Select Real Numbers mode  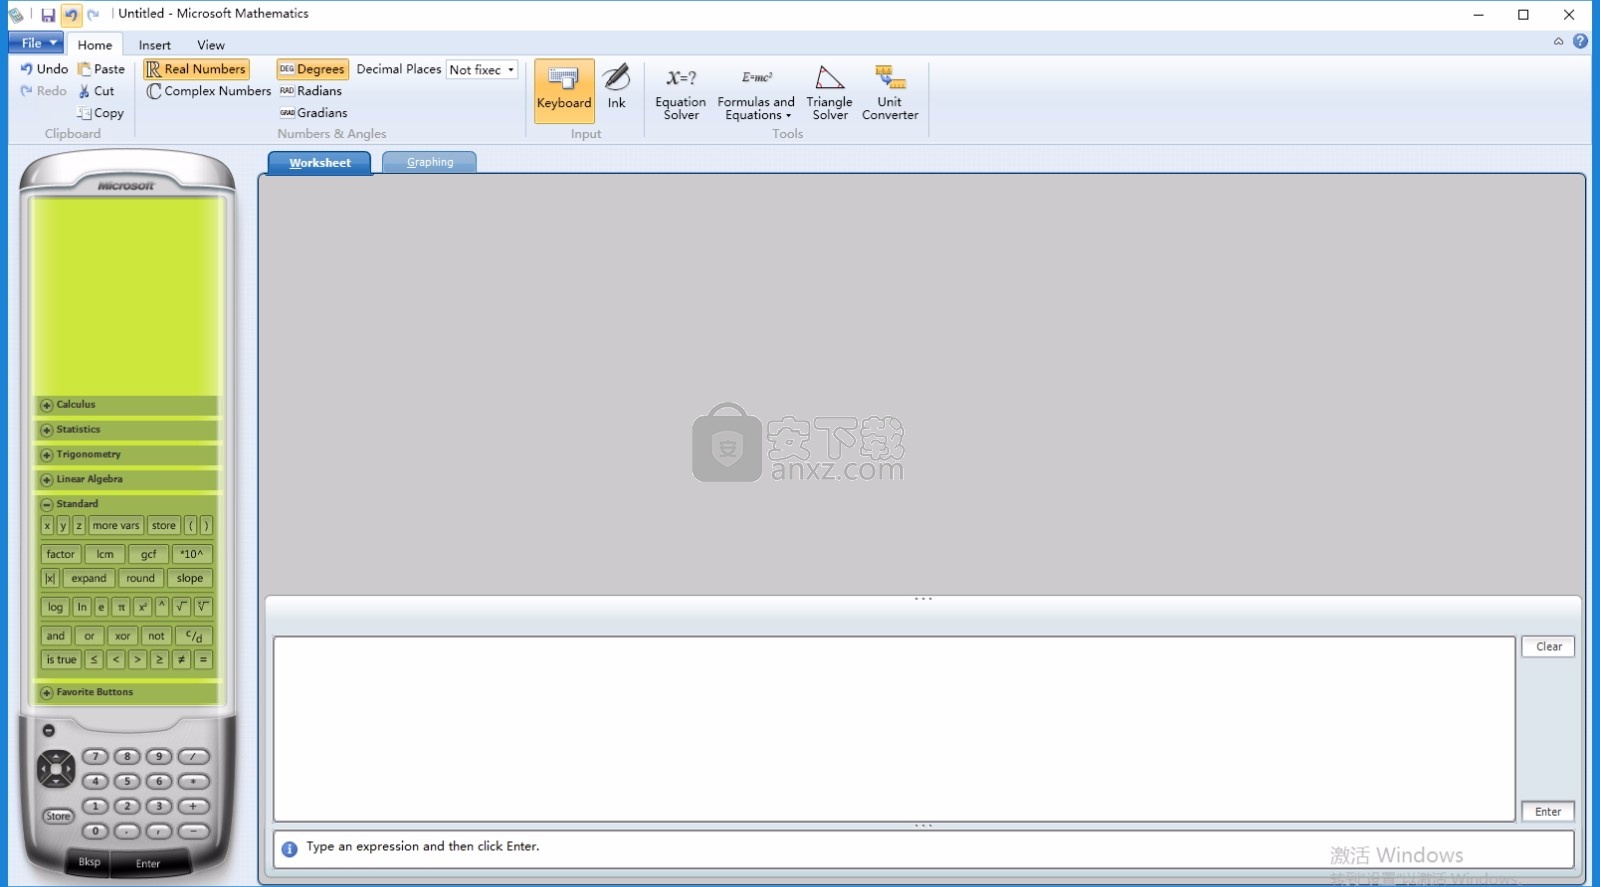tap(196, 69)
